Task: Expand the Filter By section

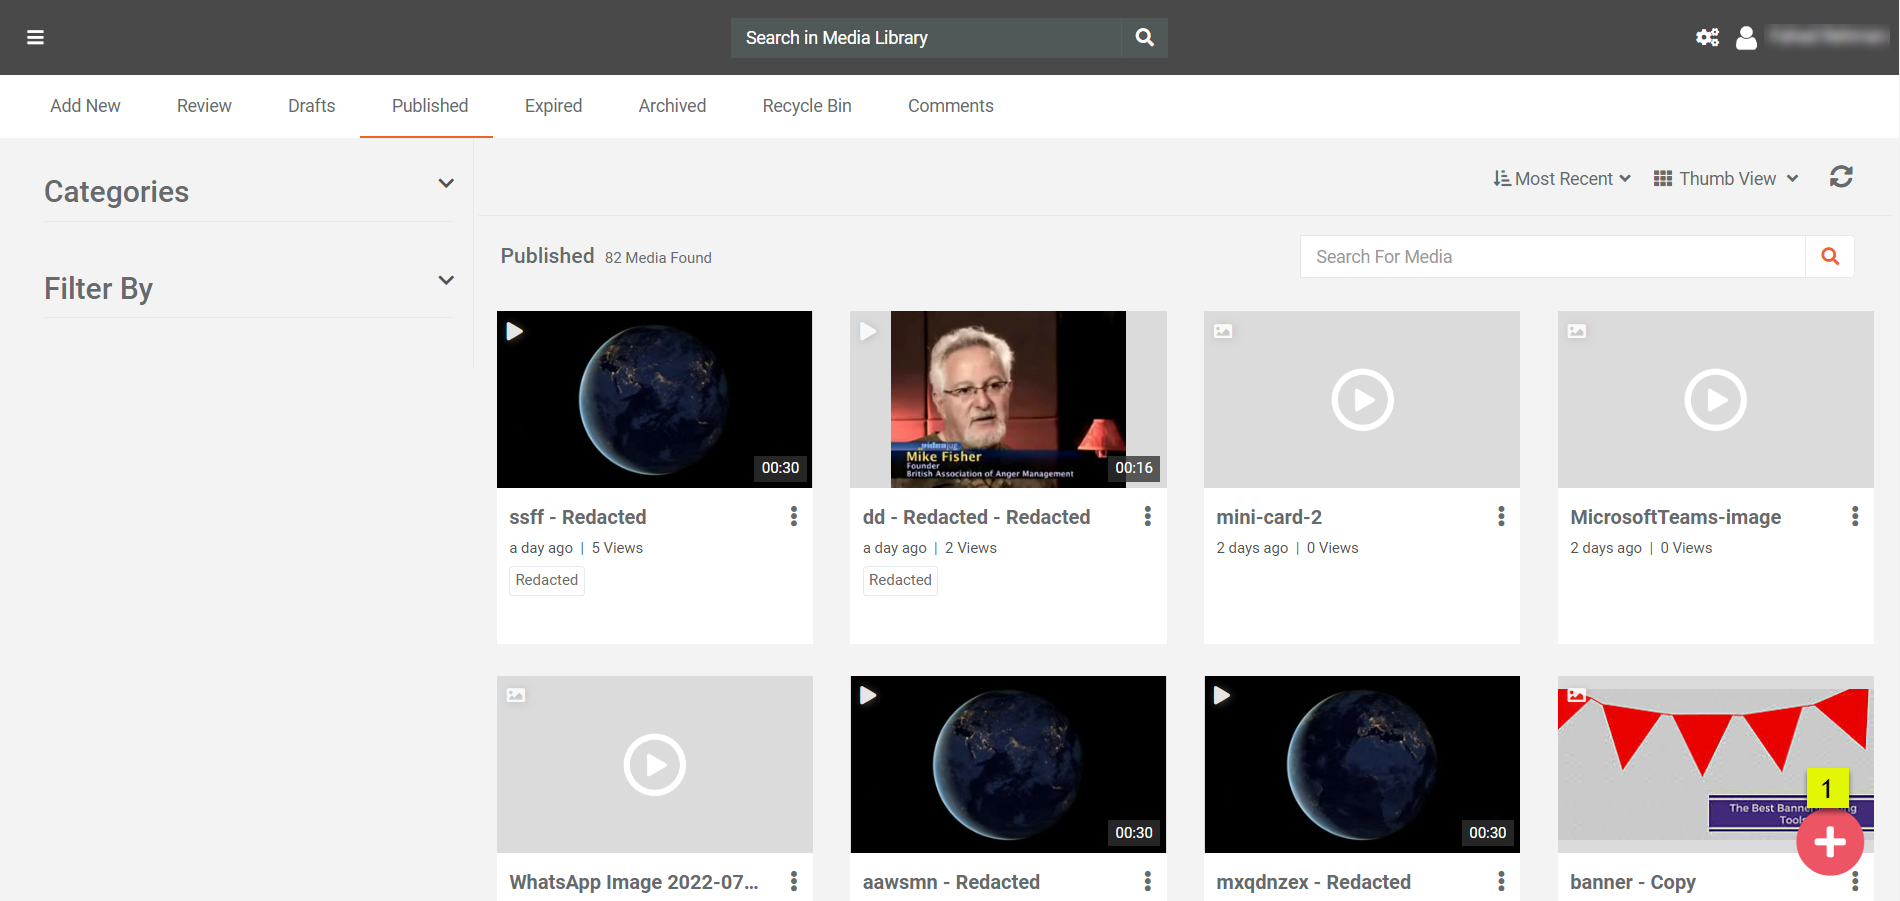Action: pyautogui.click(x=446, y=281)
